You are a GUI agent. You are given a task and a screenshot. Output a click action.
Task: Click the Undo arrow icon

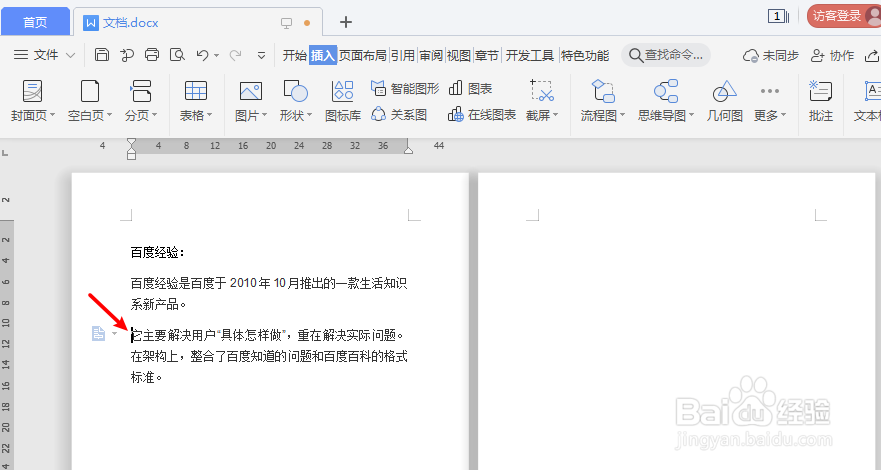[202, 55]
